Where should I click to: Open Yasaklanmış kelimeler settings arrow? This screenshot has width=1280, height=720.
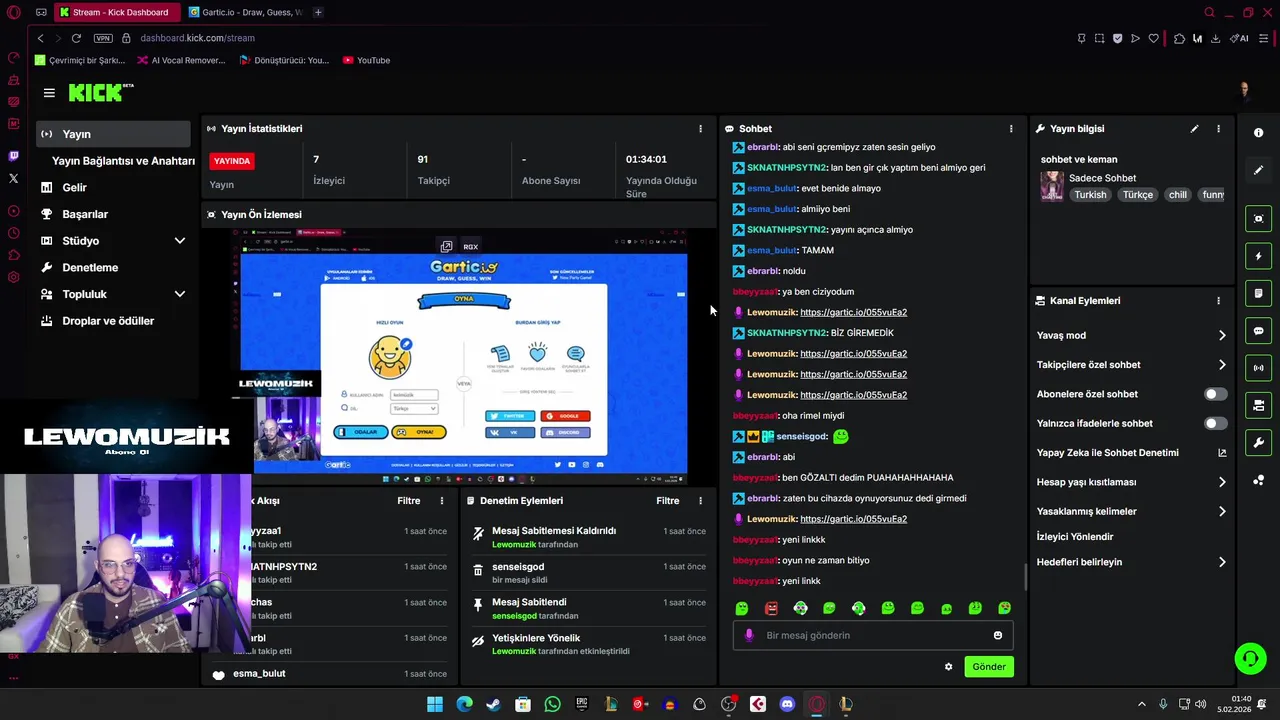(1222, 512)
